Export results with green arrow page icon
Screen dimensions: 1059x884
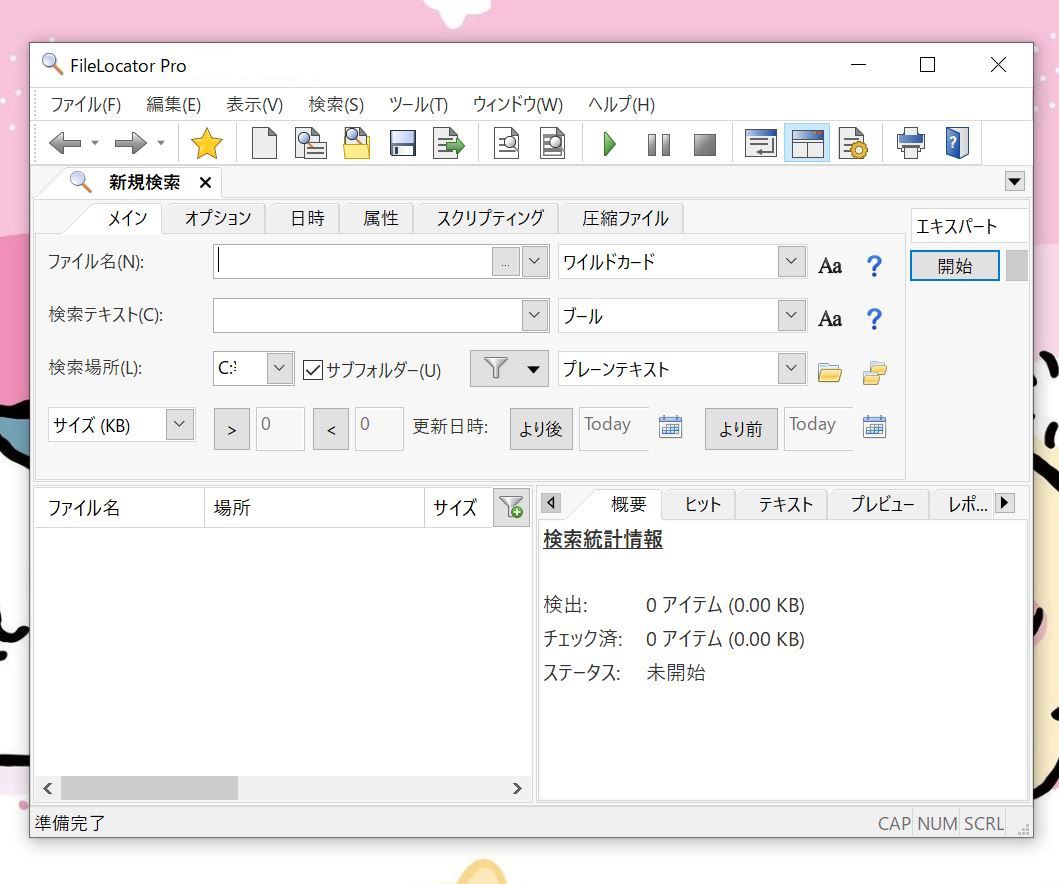click(x=448, y=143)
